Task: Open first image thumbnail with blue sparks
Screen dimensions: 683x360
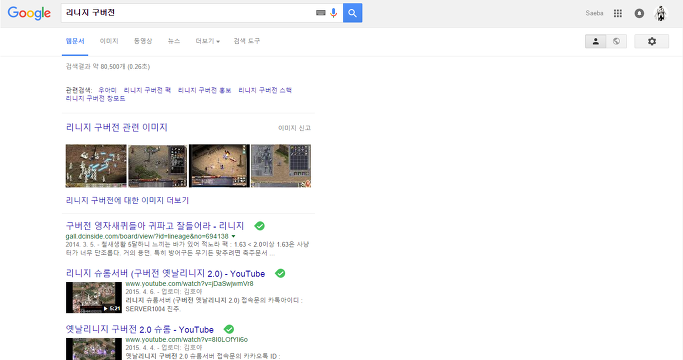Action: pos(96,166)
